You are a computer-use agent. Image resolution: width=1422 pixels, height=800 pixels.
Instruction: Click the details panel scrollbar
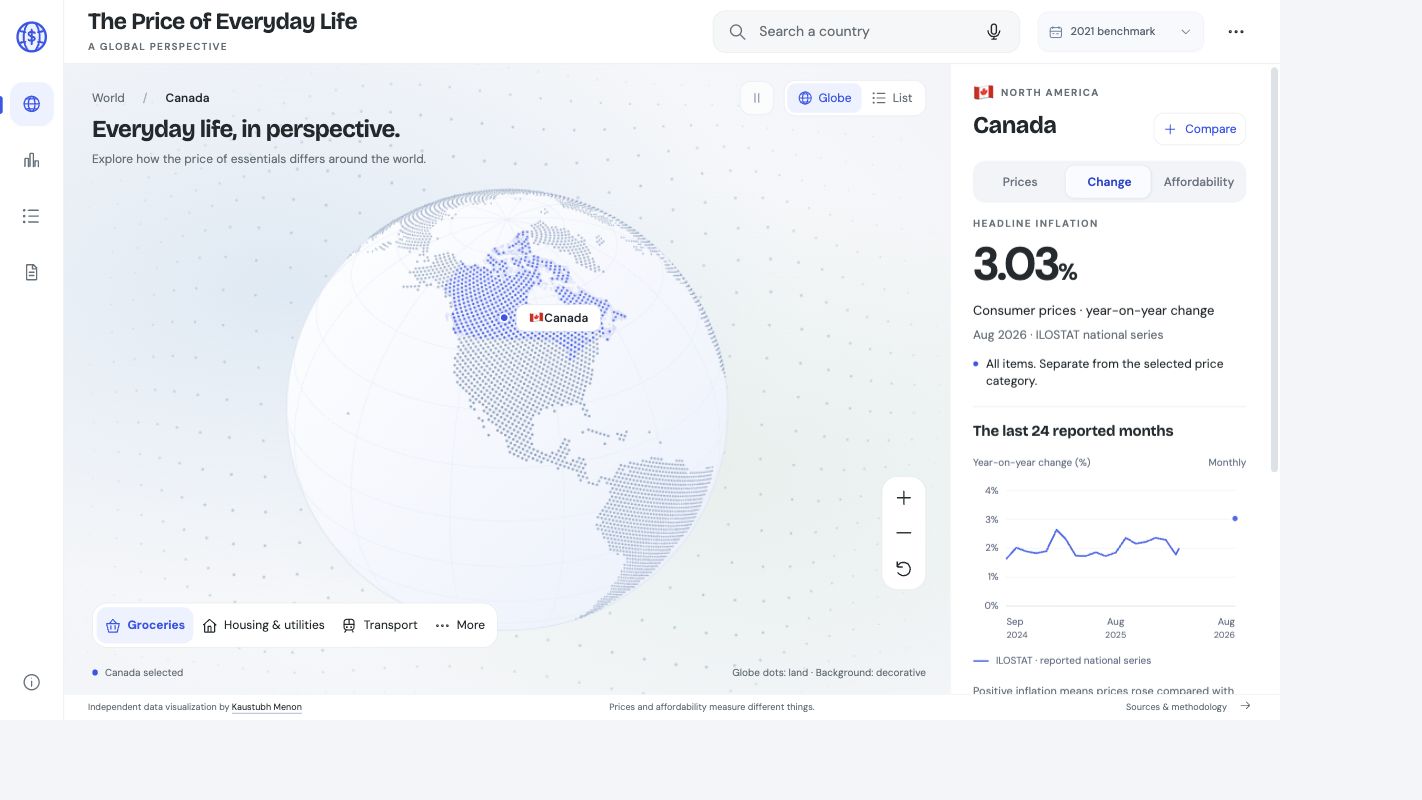(x=1274, y=270)
